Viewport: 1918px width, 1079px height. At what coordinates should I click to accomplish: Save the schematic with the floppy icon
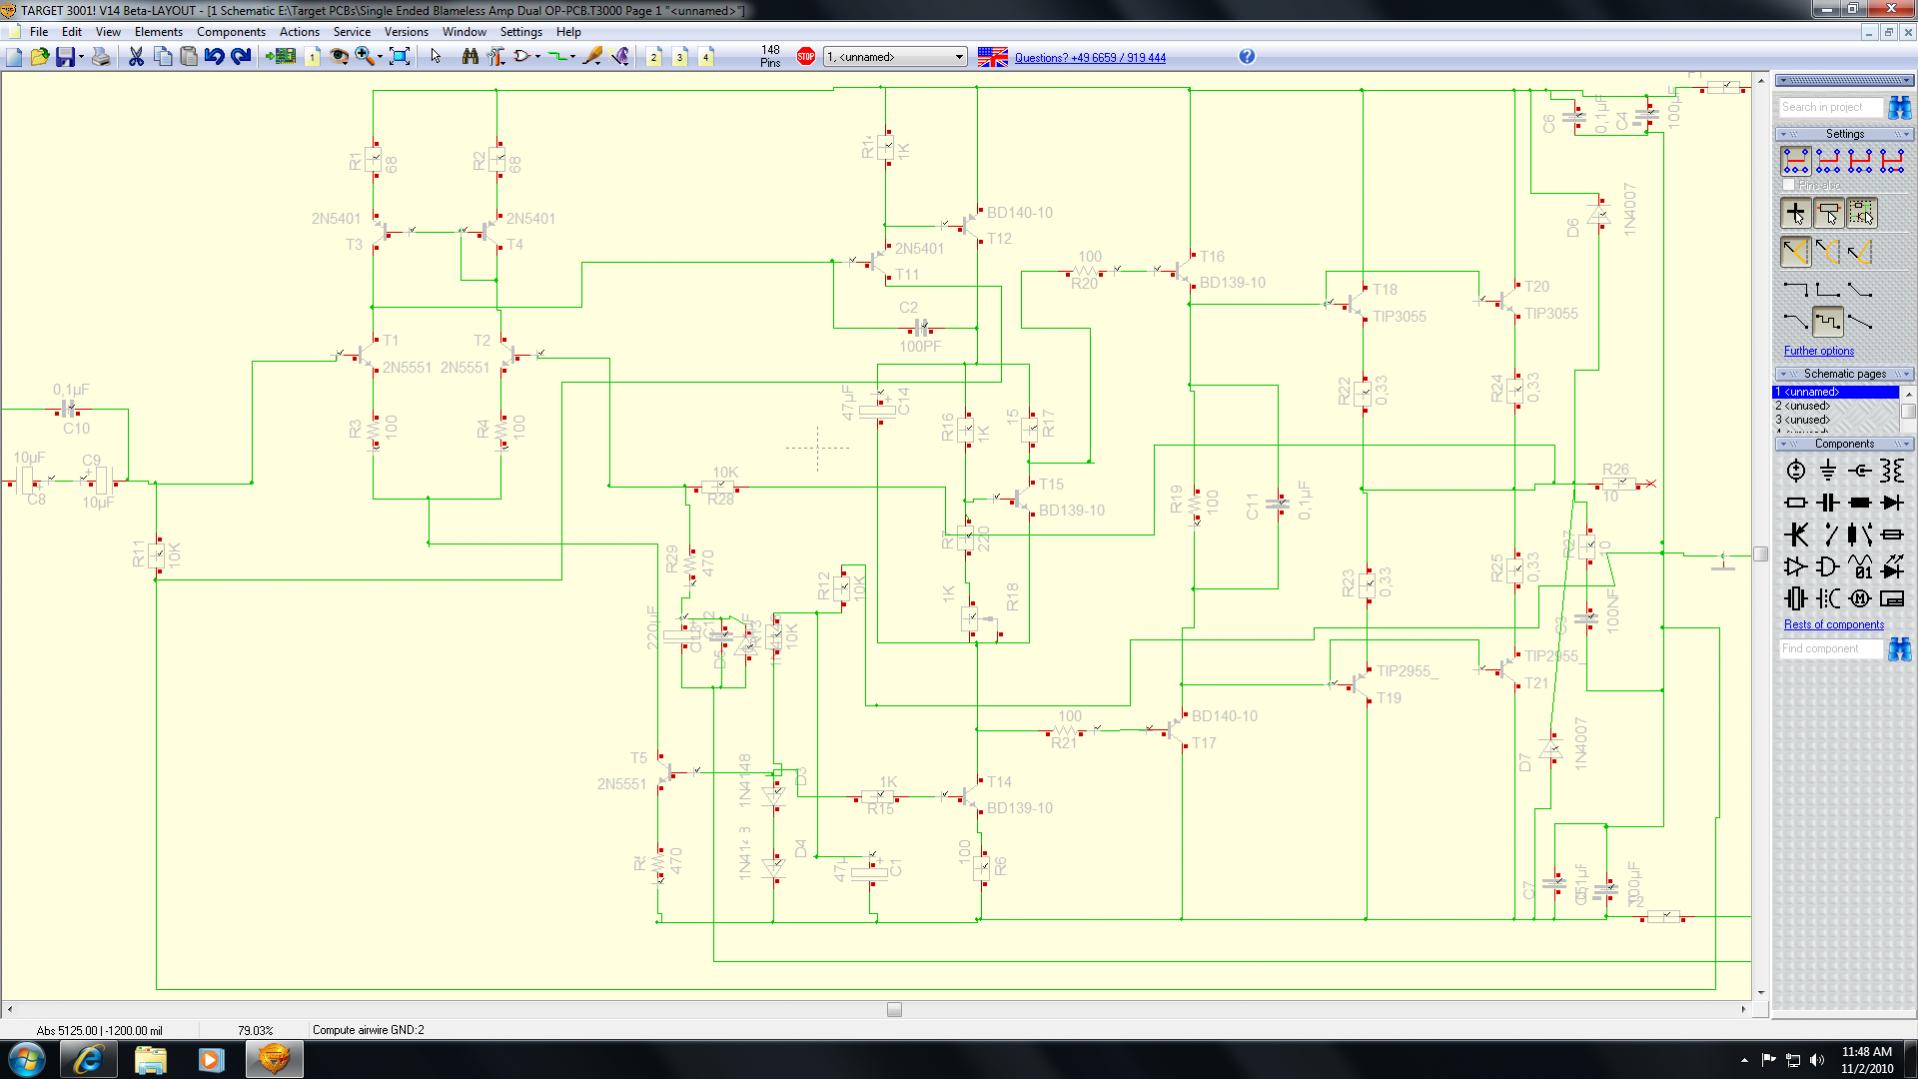tap(65, 57)
